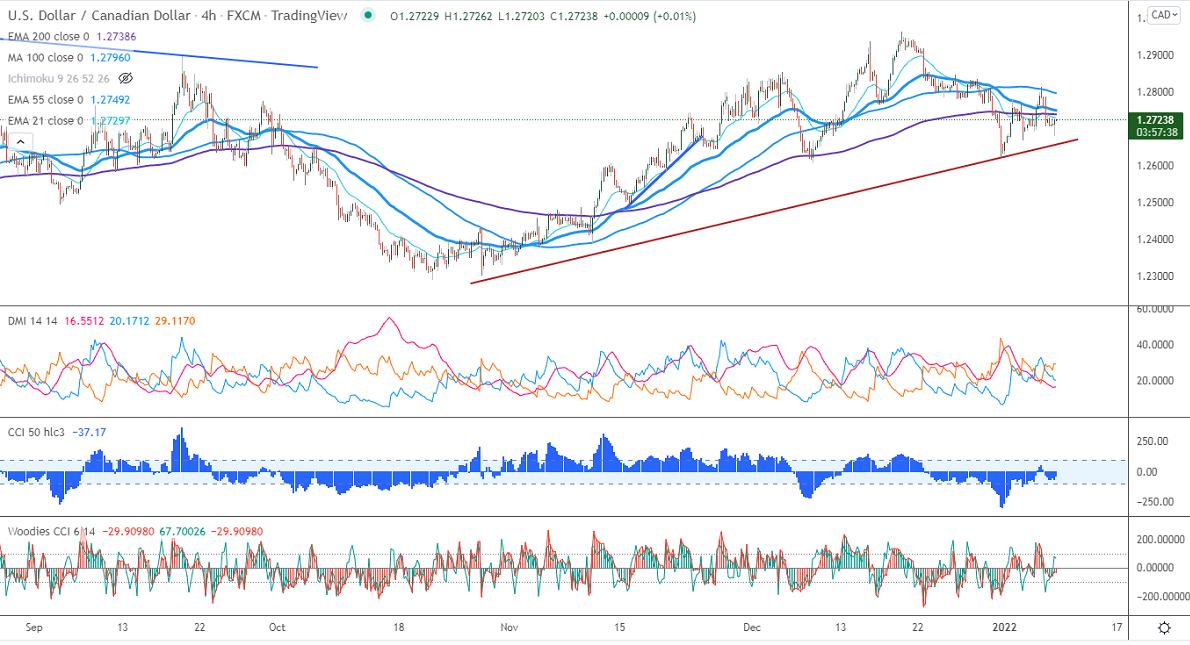This screenshot has height=645, width=1190.
Task: Show the hidden Ichimoku indicator via eye icon
Action: click(126, 78)
